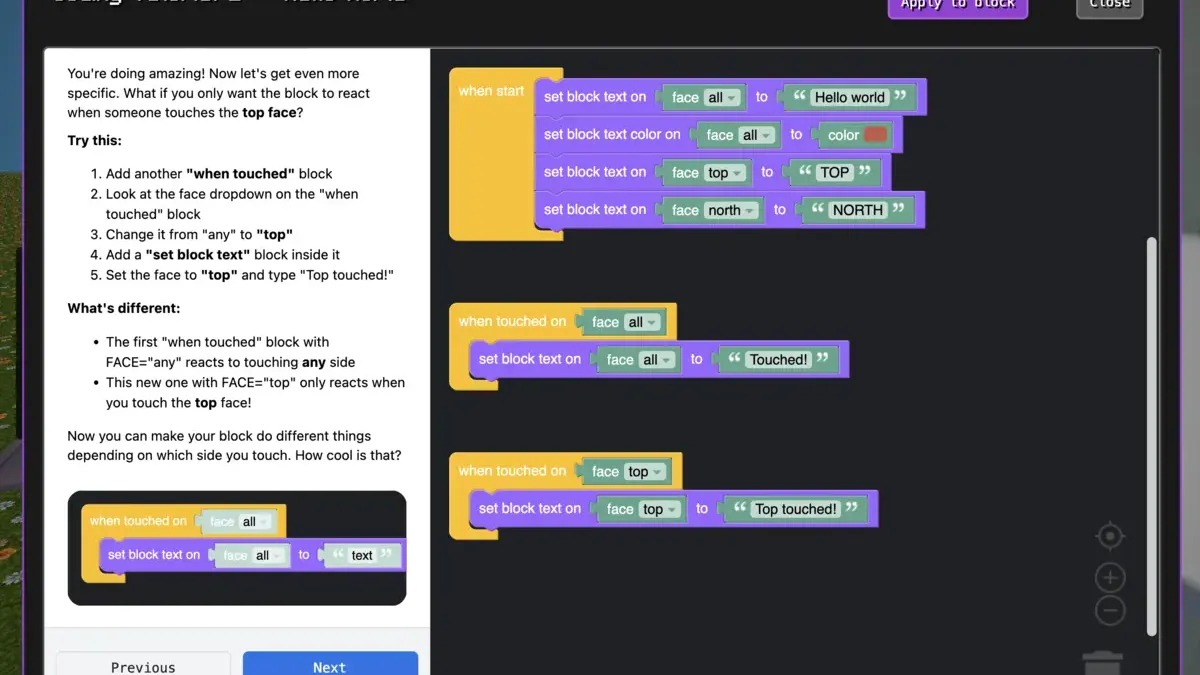Edit the "Touched!" text field
The width and height of the screenshot is (1200, 675).
pyautogui.click(x=778, y=360)
